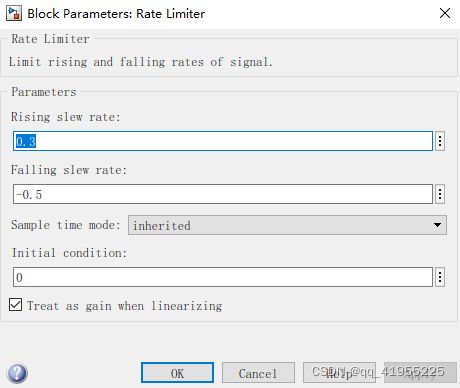Image resolution: width=460 pixels, height=388 pixels.
Task: Close the Block Parameters dialog with X
Action: point(445,13)
